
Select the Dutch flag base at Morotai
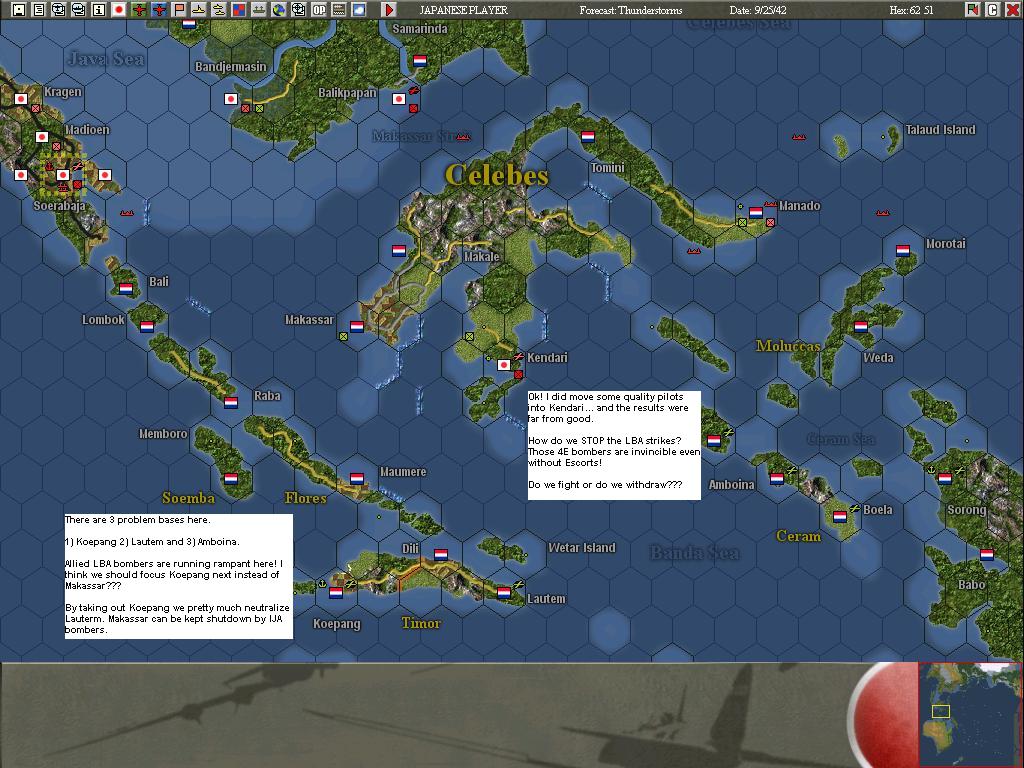point(903,251)
